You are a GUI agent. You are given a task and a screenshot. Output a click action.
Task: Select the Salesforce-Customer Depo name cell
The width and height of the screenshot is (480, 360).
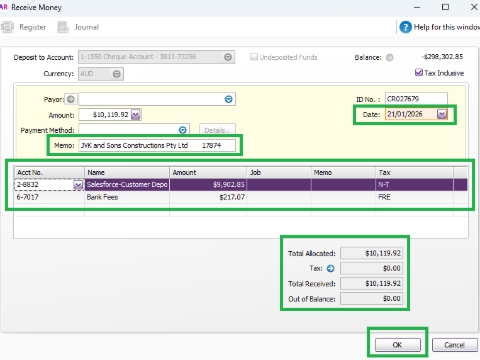click(127, 185)
